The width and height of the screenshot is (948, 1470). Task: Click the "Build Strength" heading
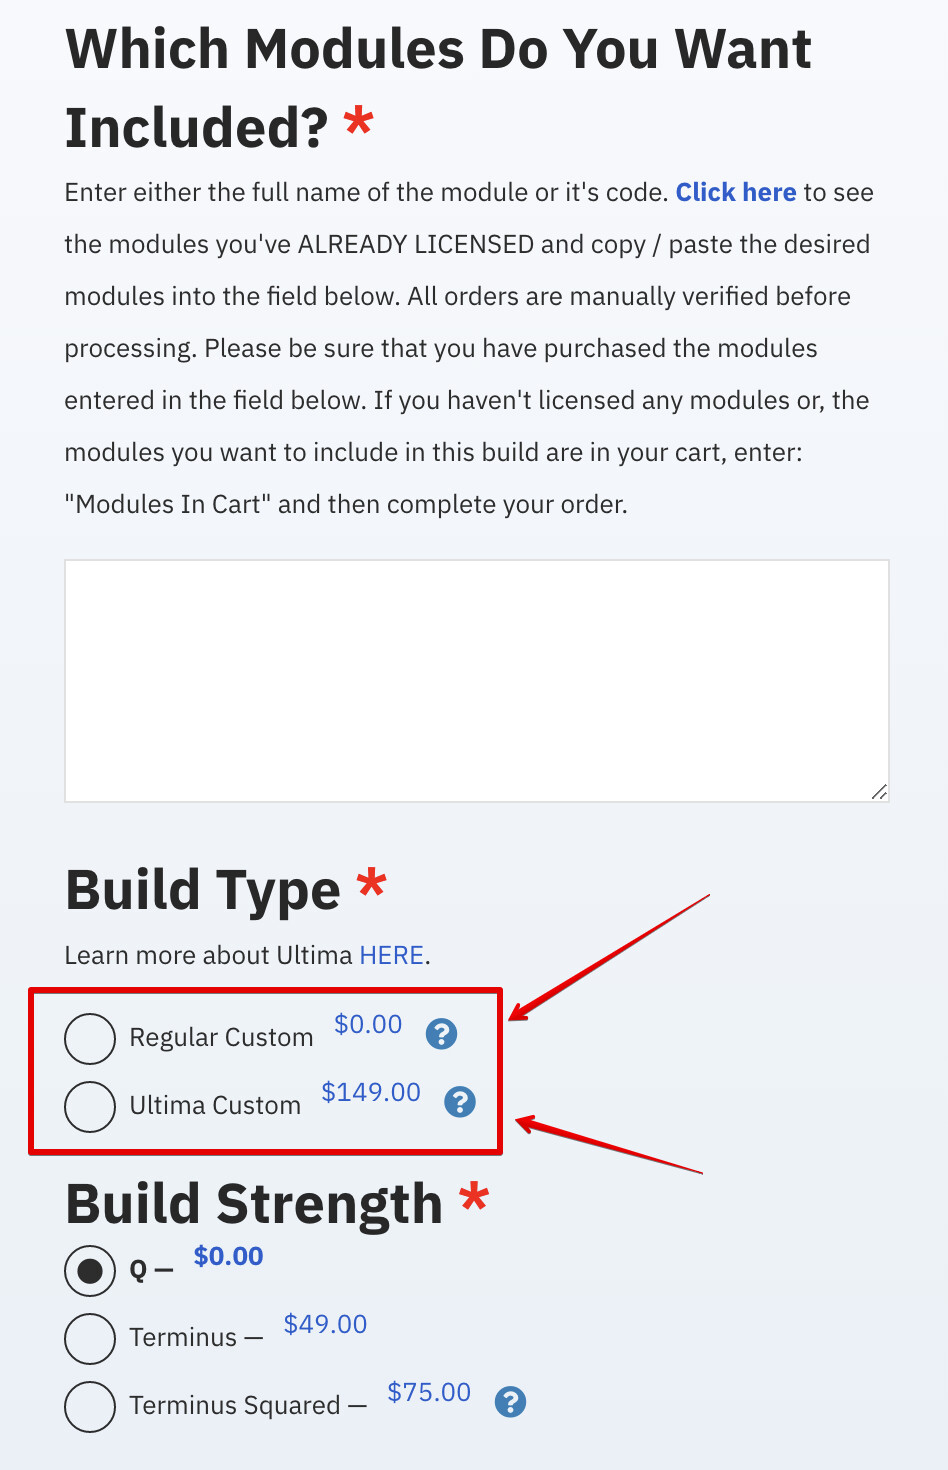click(254, 1203)
